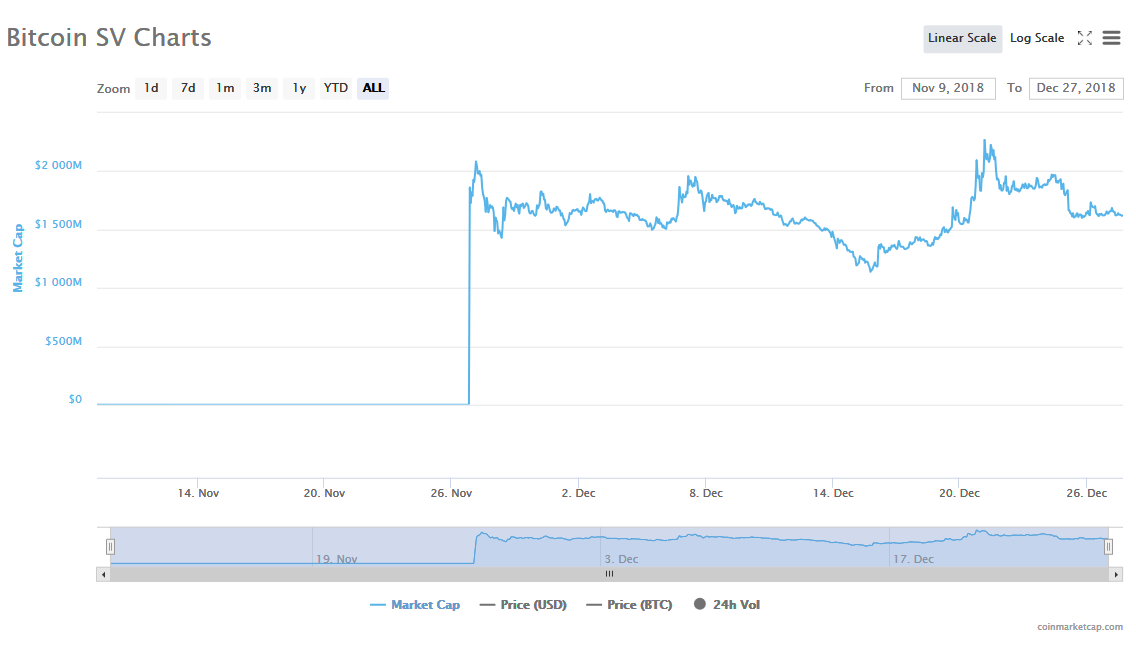This screenshot has height=645, width=1136.
Task: Set zoom range to 1y
Action: pos(299,88)
